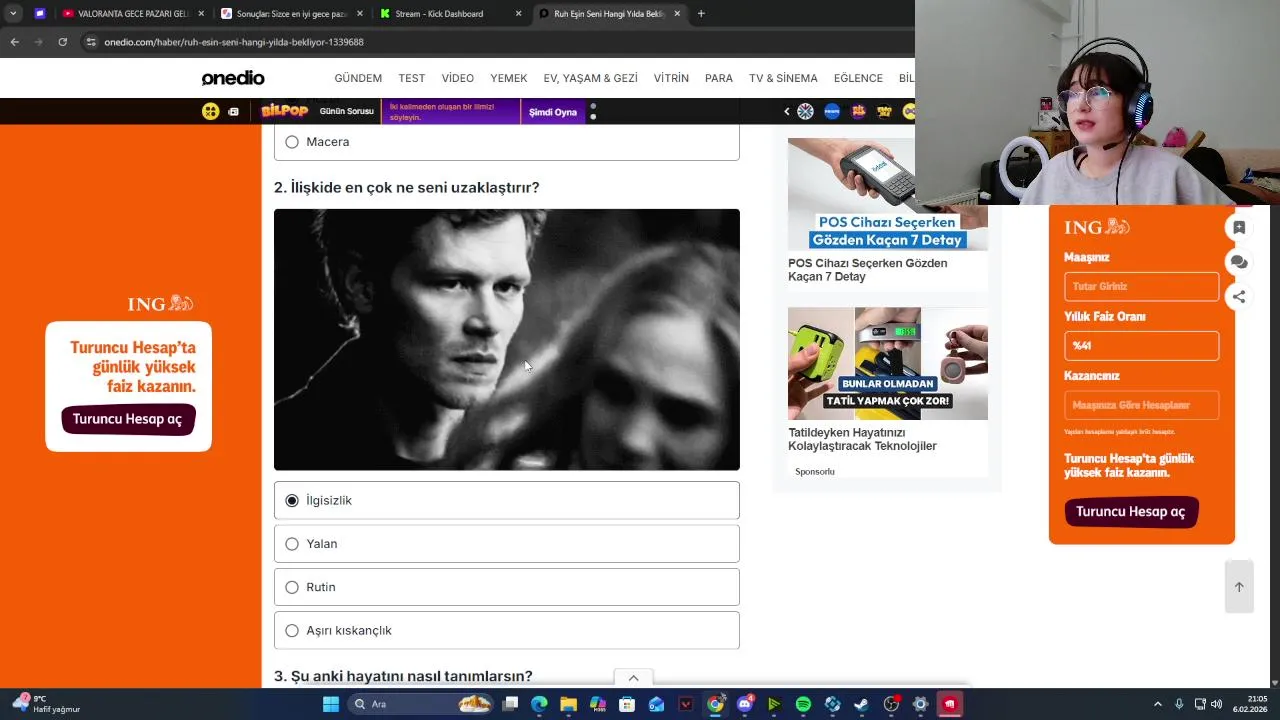Open the Windows Start menu

331,704
